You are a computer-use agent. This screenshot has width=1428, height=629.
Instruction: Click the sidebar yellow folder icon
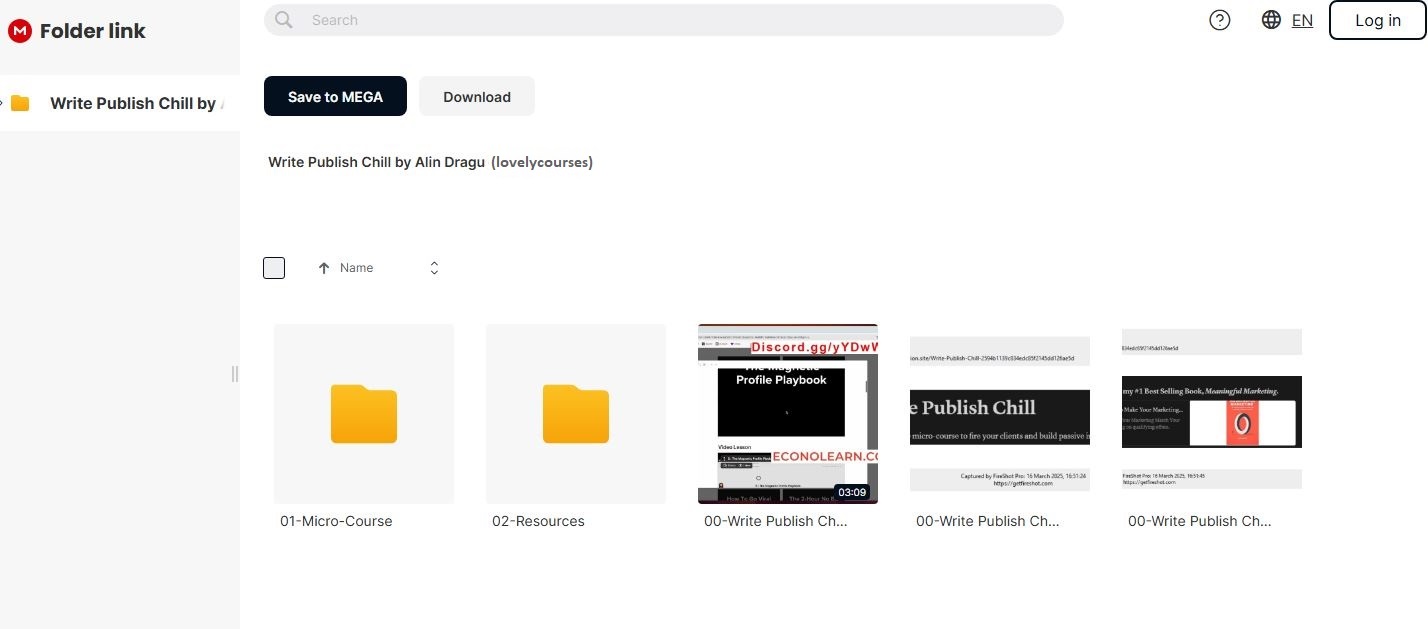tap(20, 103)
